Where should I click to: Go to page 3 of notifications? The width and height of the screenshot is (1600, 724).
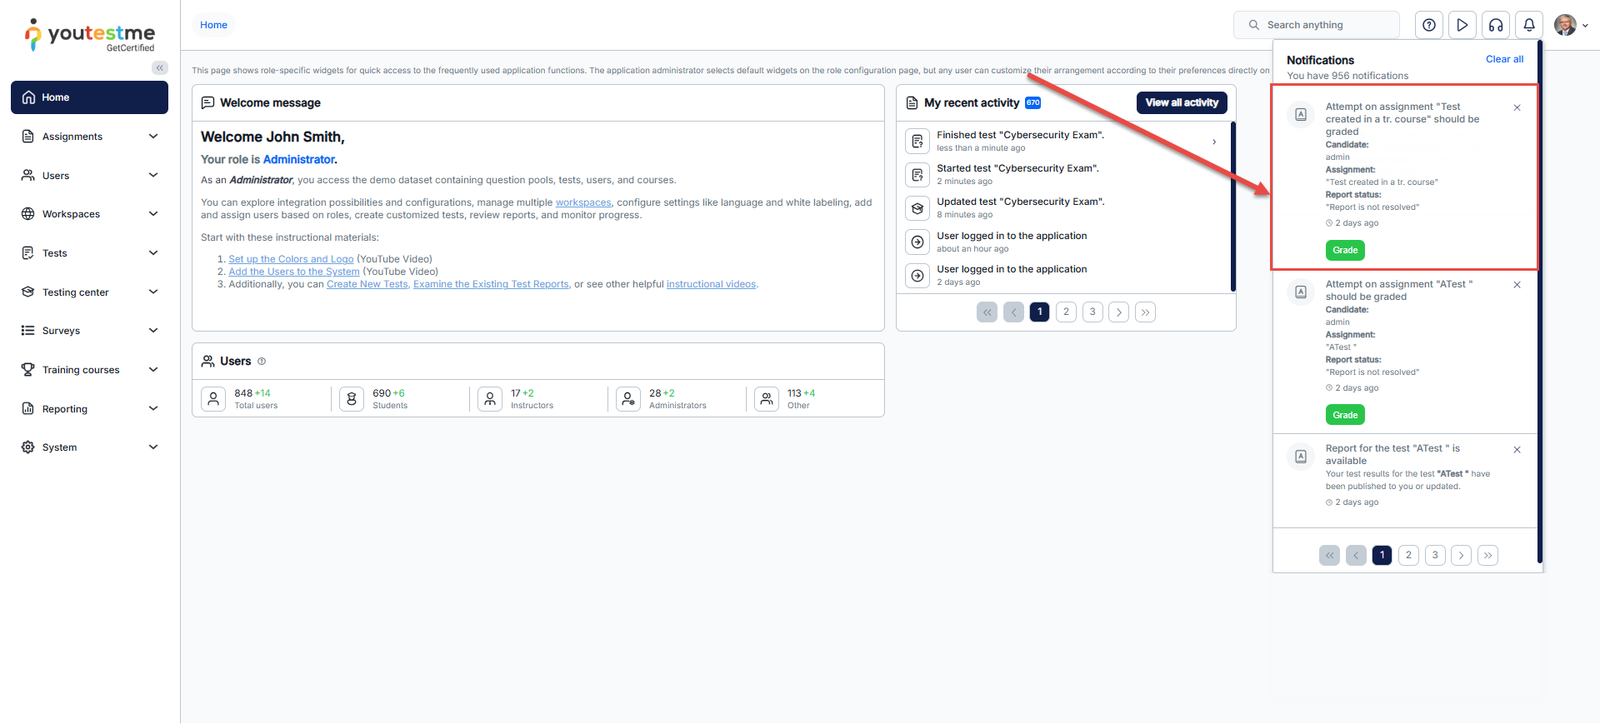(x=1435, y=555)
